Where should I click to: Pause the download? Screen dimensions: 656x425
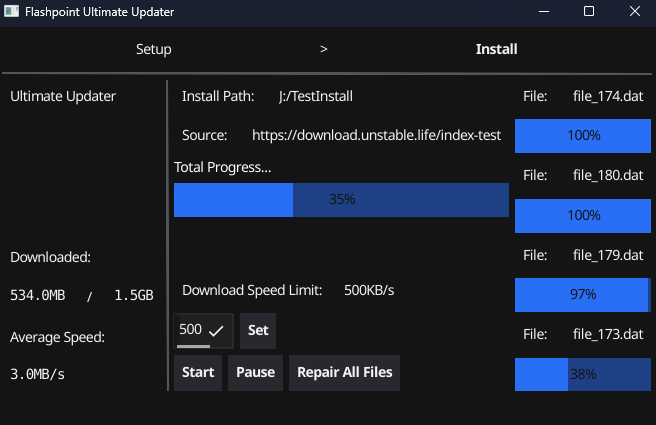click(255, 373)
